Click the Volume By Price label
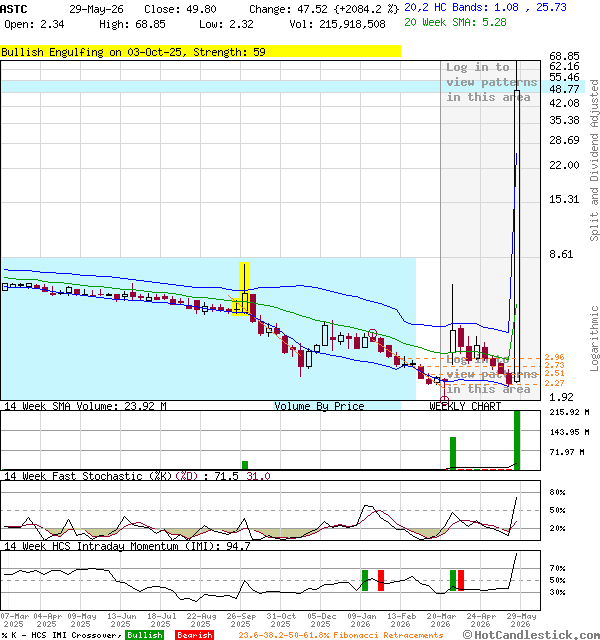600x640 pixels. pos(319,406)
